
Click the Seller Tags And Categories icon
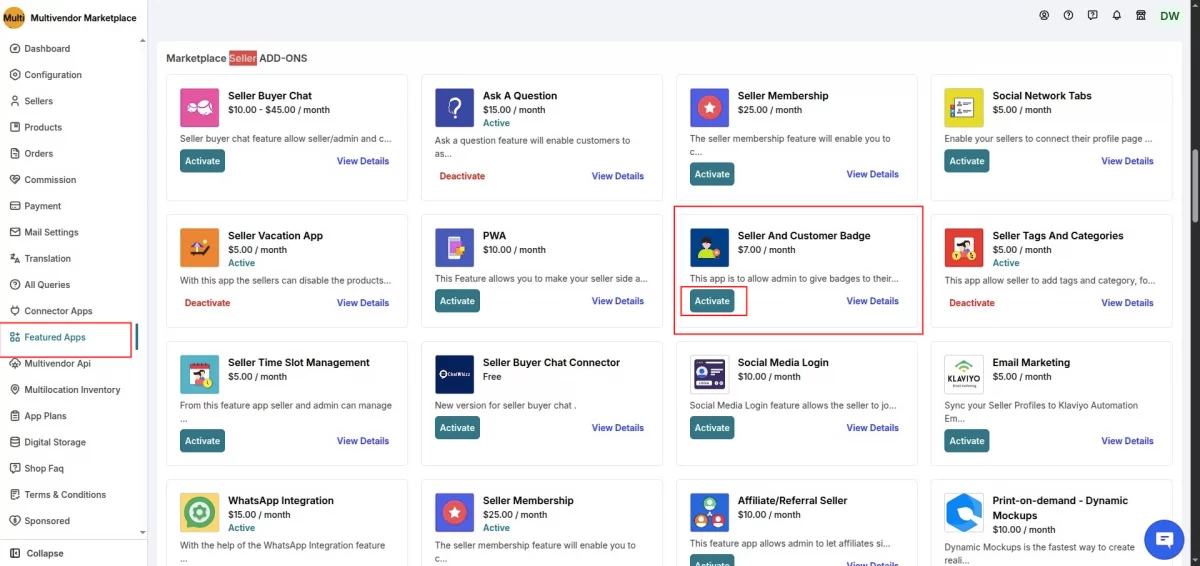[964, 247]
